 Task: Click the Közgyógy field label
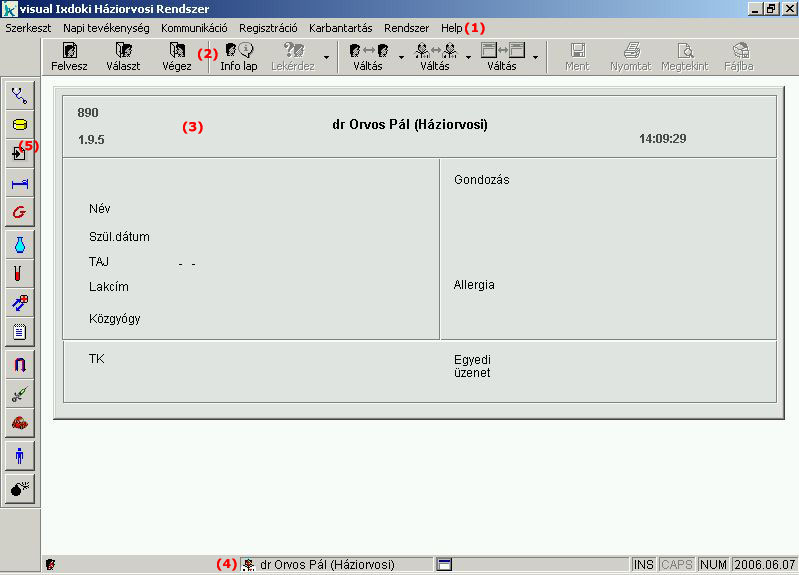[x=115, y=319]
